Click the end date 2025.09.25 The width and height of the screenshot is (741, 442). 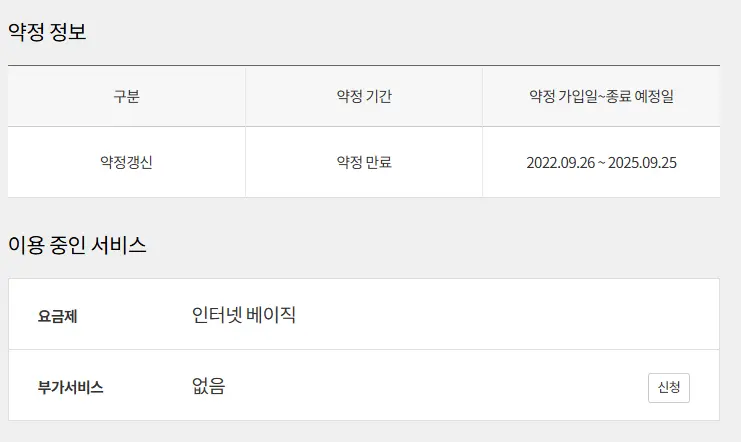coord(643,162)
